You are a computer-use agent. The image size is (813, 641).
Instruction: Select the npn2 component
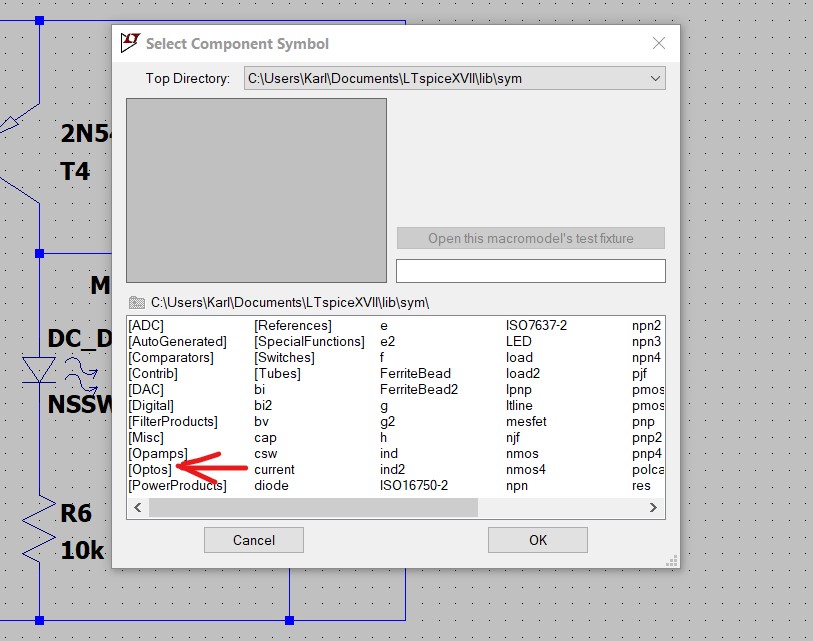(x=647, y=326)
